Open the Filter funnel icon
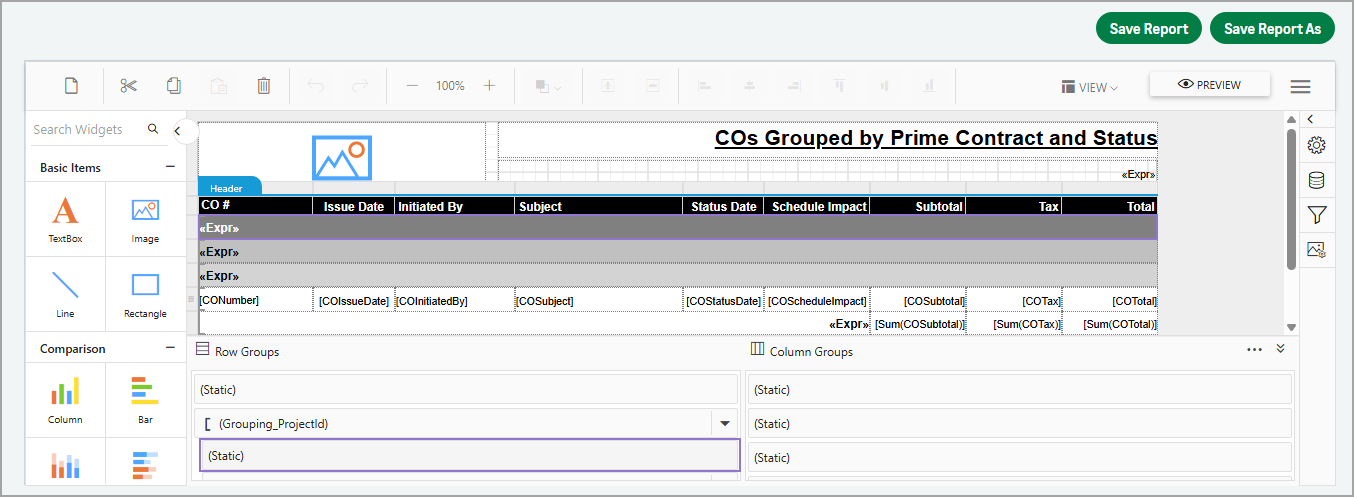Image resolution: width=1354 pixels, height=497 pixels. point(1316,215)
